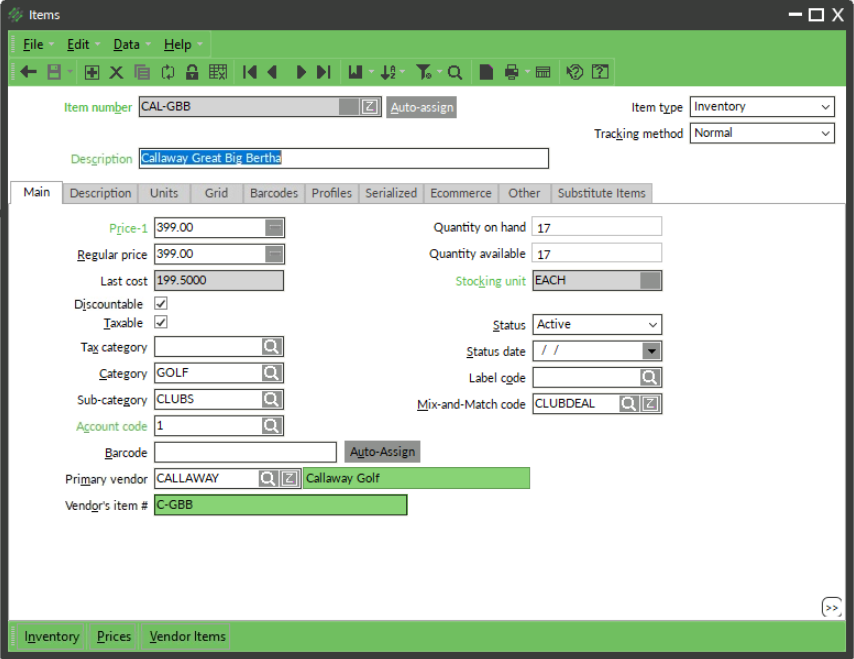Go to the next record
This screenshot has width=854, height=659.
point(300,72)
